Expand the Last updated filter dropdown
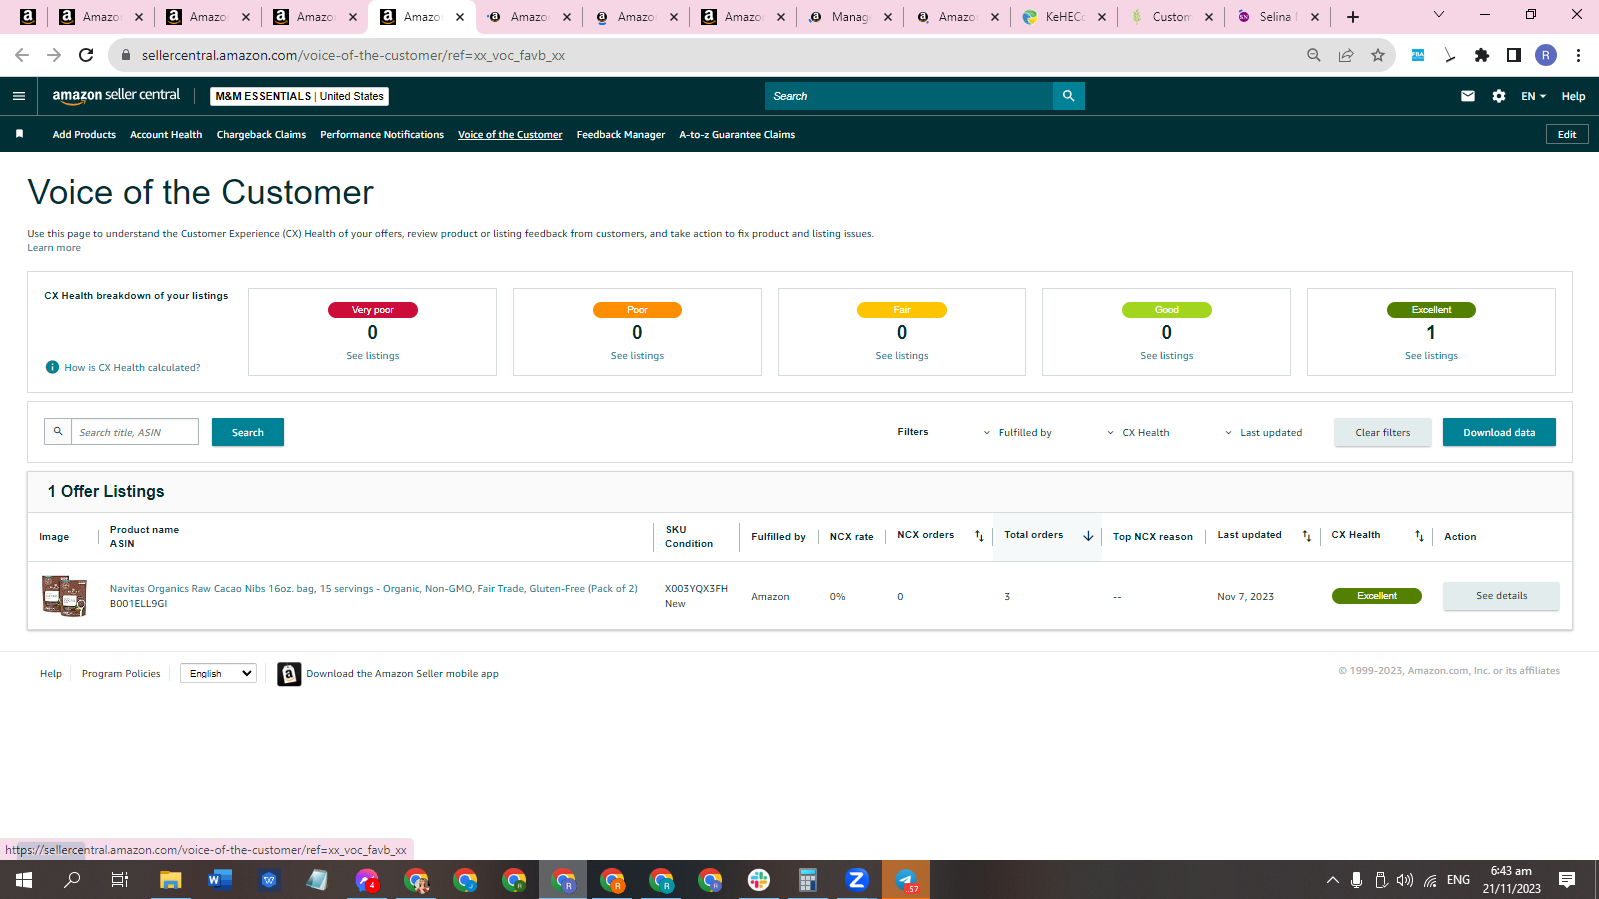The width and height of the screenshot is (1599, 899). click(1263, 433)
